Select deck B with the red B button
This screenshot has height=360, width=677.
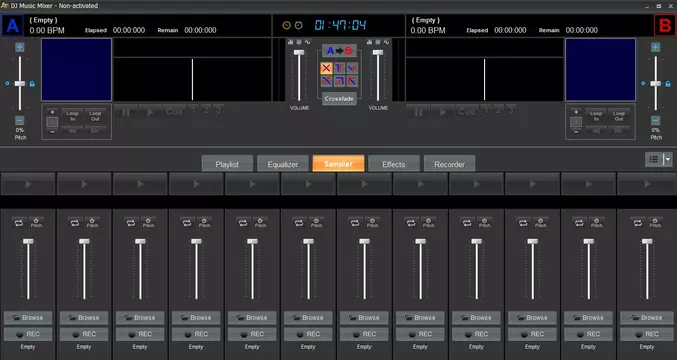(664, 25)
